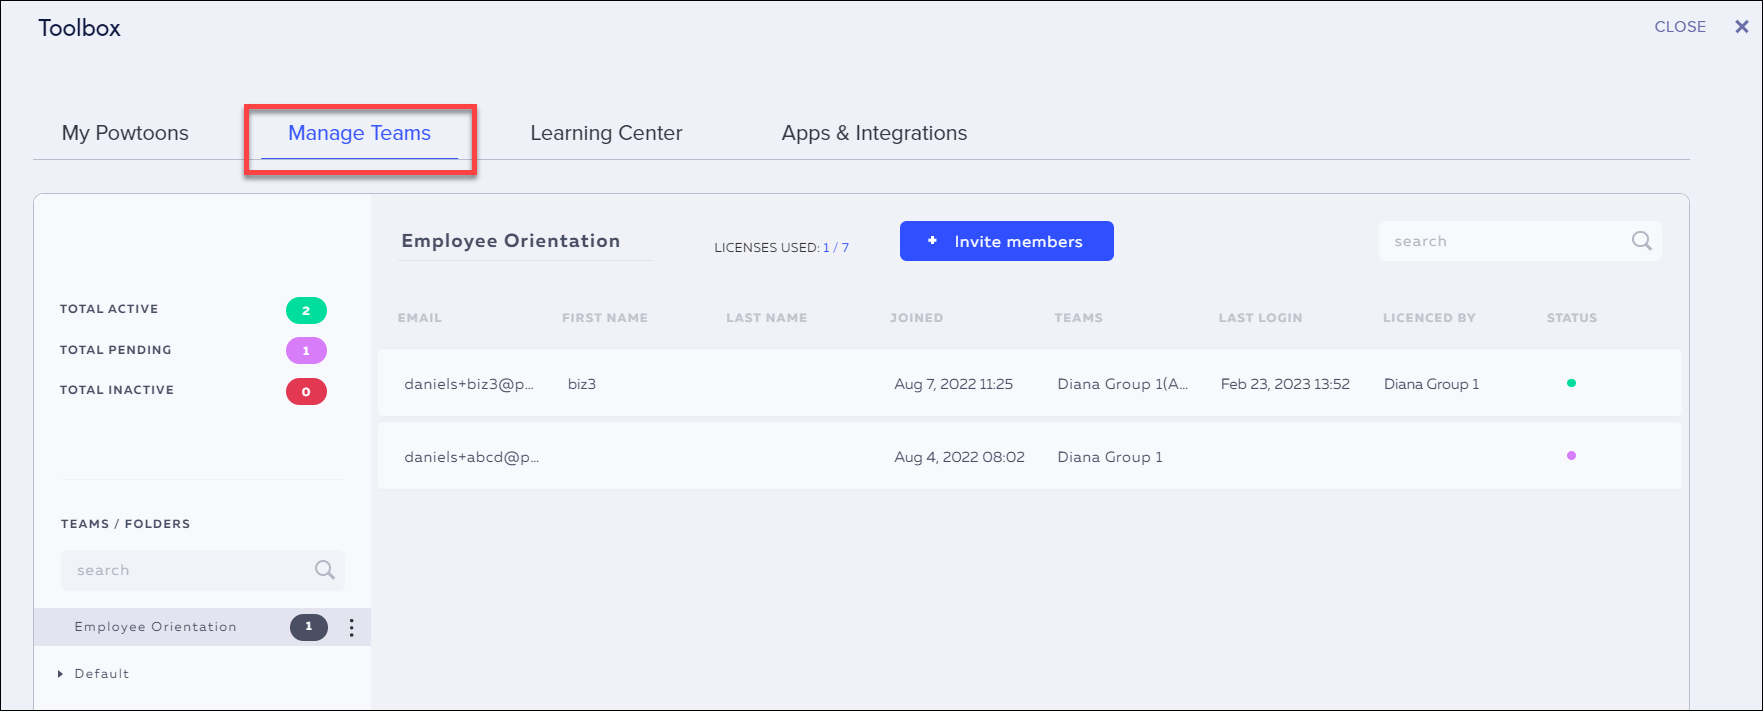Select the daniels+abcd@p... email cell
1763x711 pixels.
pos(471,457)
